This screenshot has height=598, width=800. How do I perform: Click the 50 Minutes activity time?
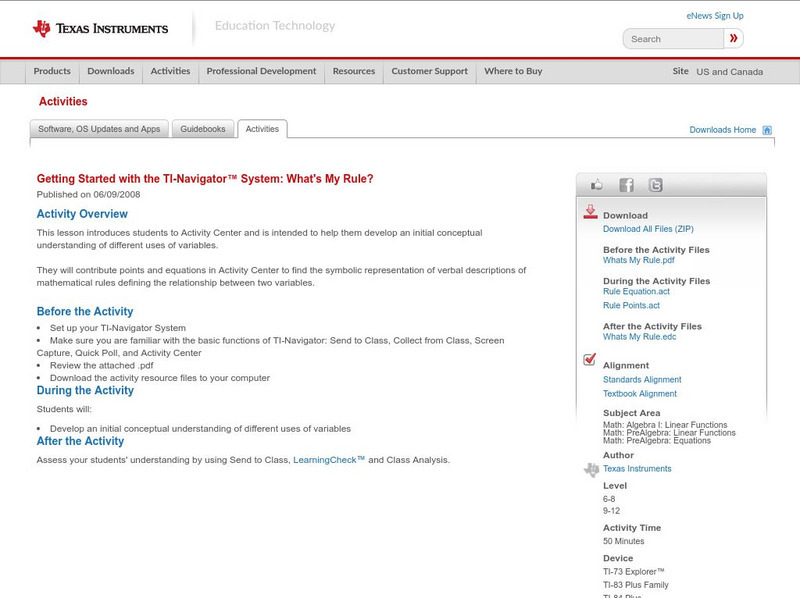[x=623, y=541]
